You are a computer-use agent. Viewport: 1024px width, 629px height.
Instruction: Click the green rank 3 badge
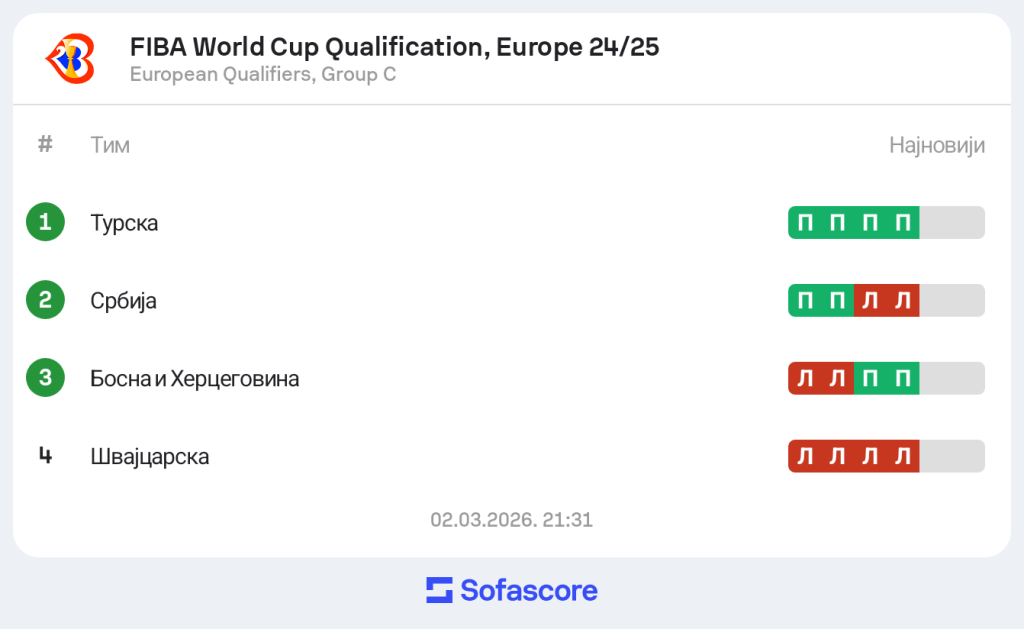click(x=45, y=378)
